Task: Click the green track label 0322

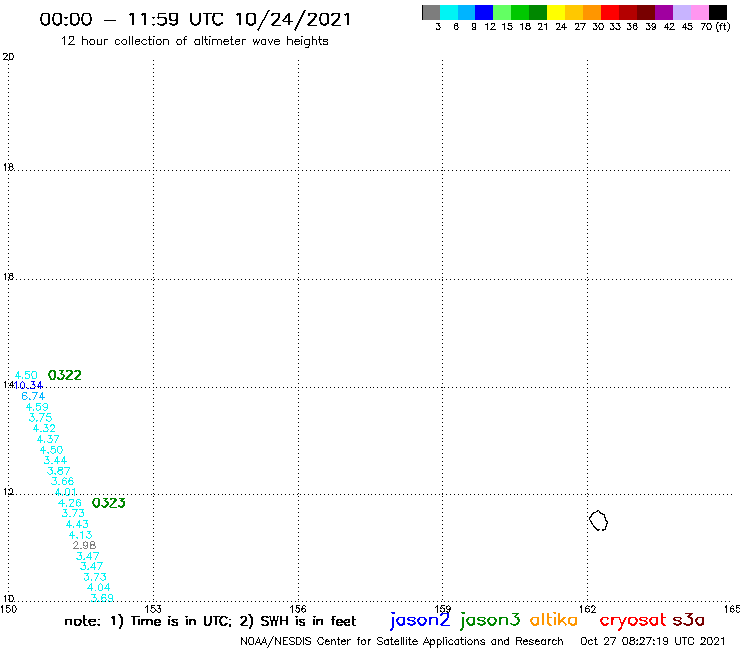Action: (65, 375)
